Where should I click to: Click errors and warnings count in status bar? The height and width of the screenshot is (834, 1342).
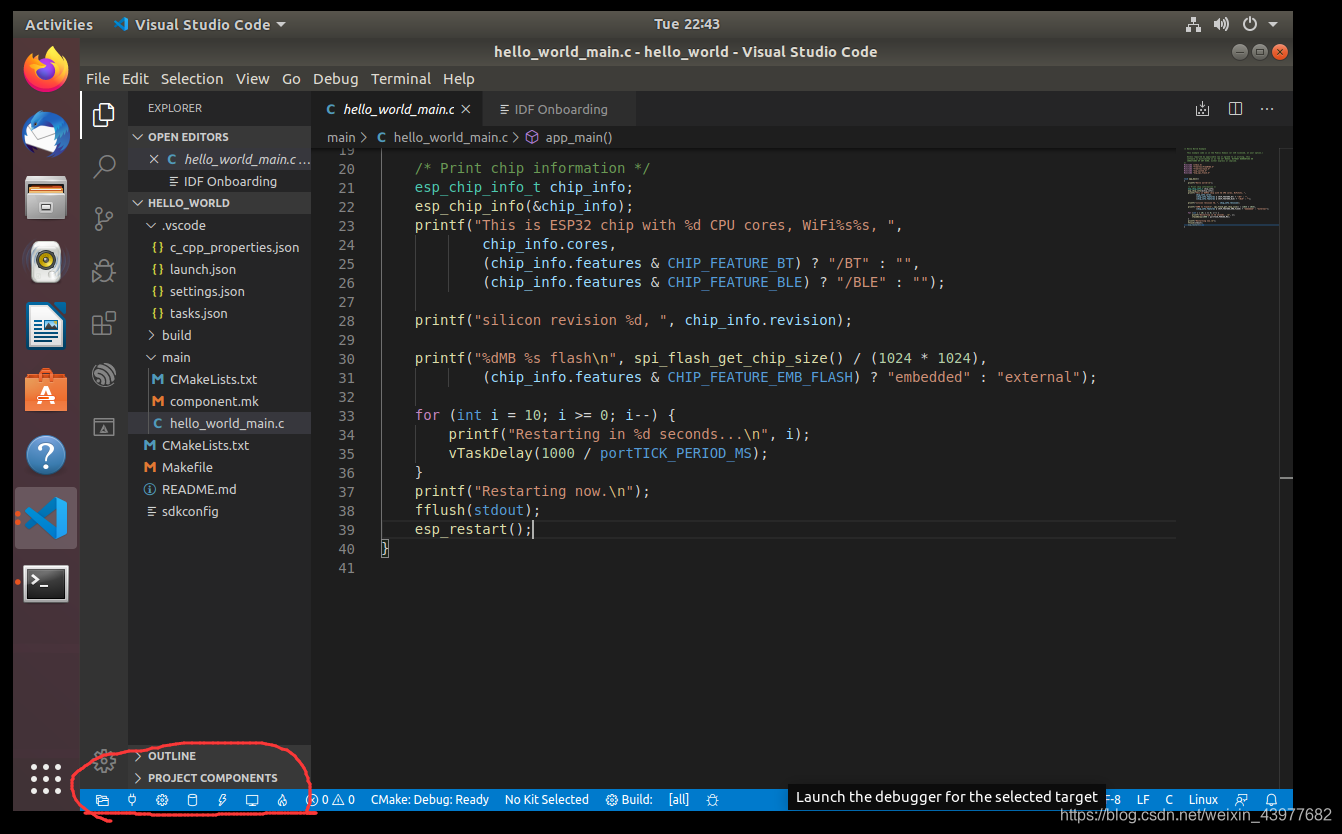point(331,800)
